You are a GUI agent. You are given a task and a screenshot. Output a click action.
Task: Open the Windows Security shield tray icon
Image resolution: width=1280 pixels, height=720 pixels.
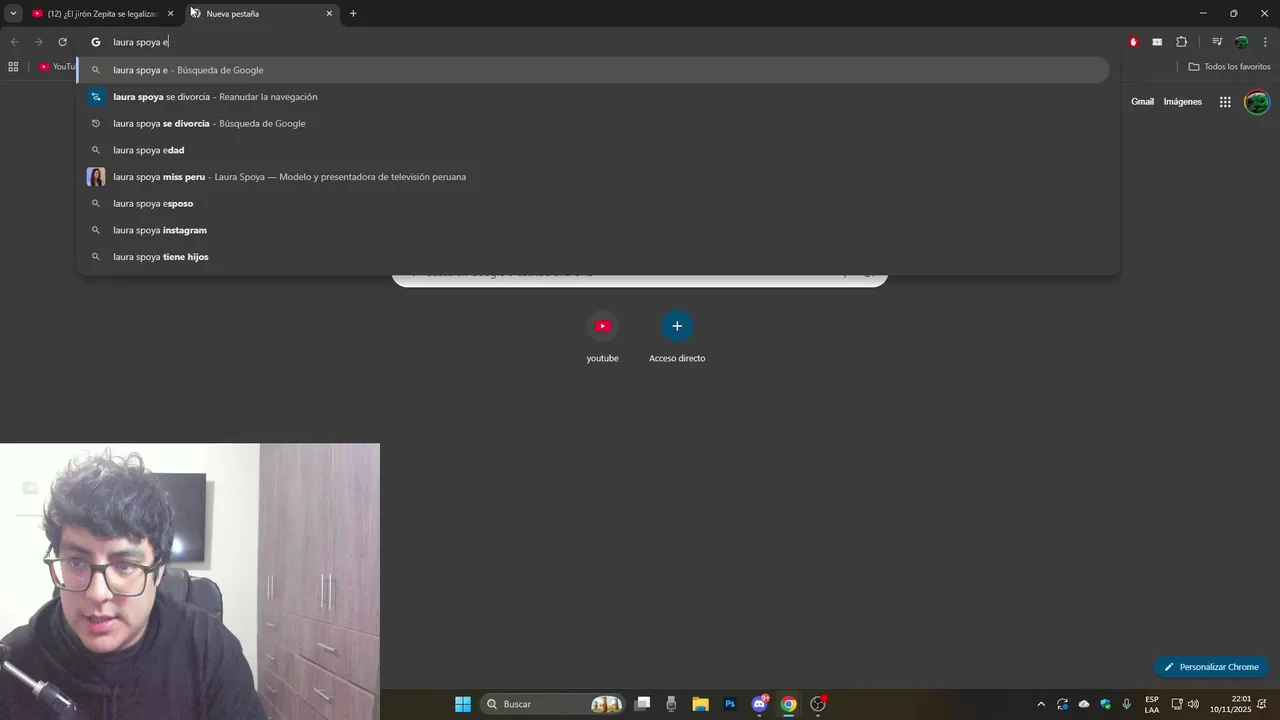pos(1105,704)
